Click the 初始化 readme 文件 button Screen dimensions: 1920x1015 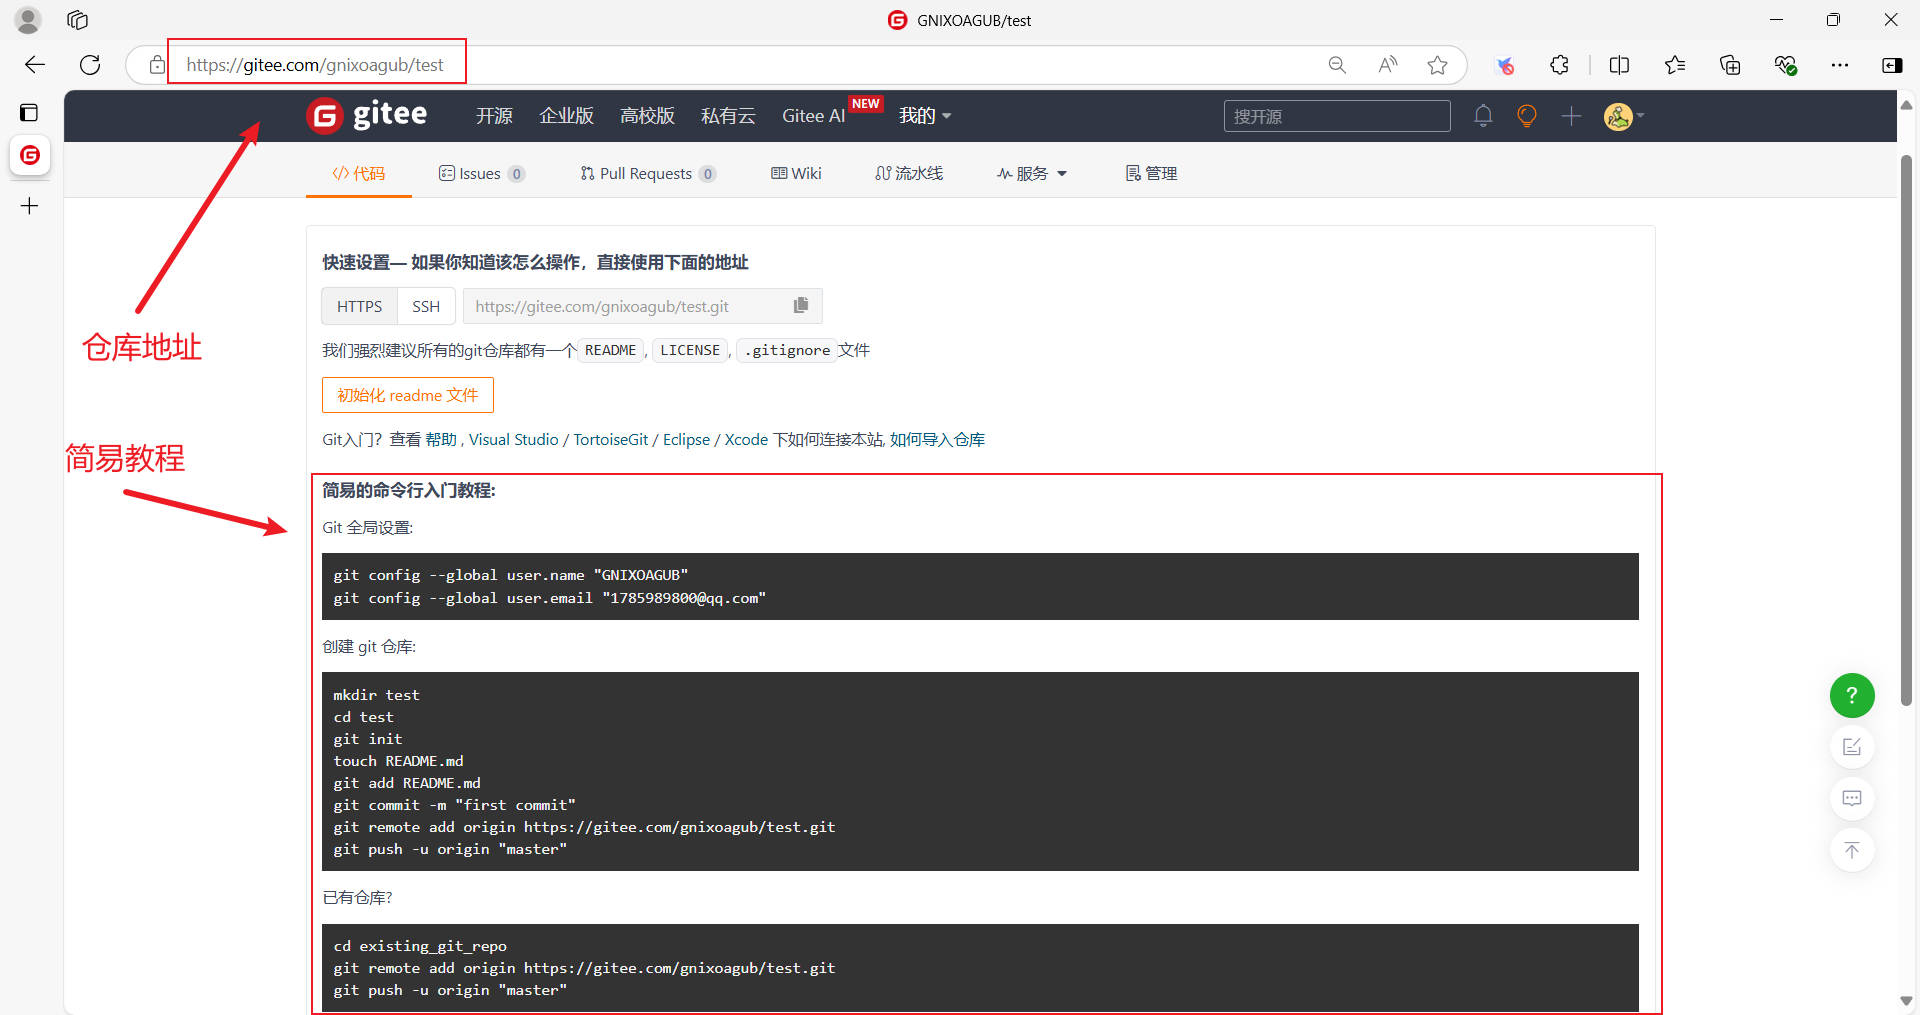pos(407,395)
